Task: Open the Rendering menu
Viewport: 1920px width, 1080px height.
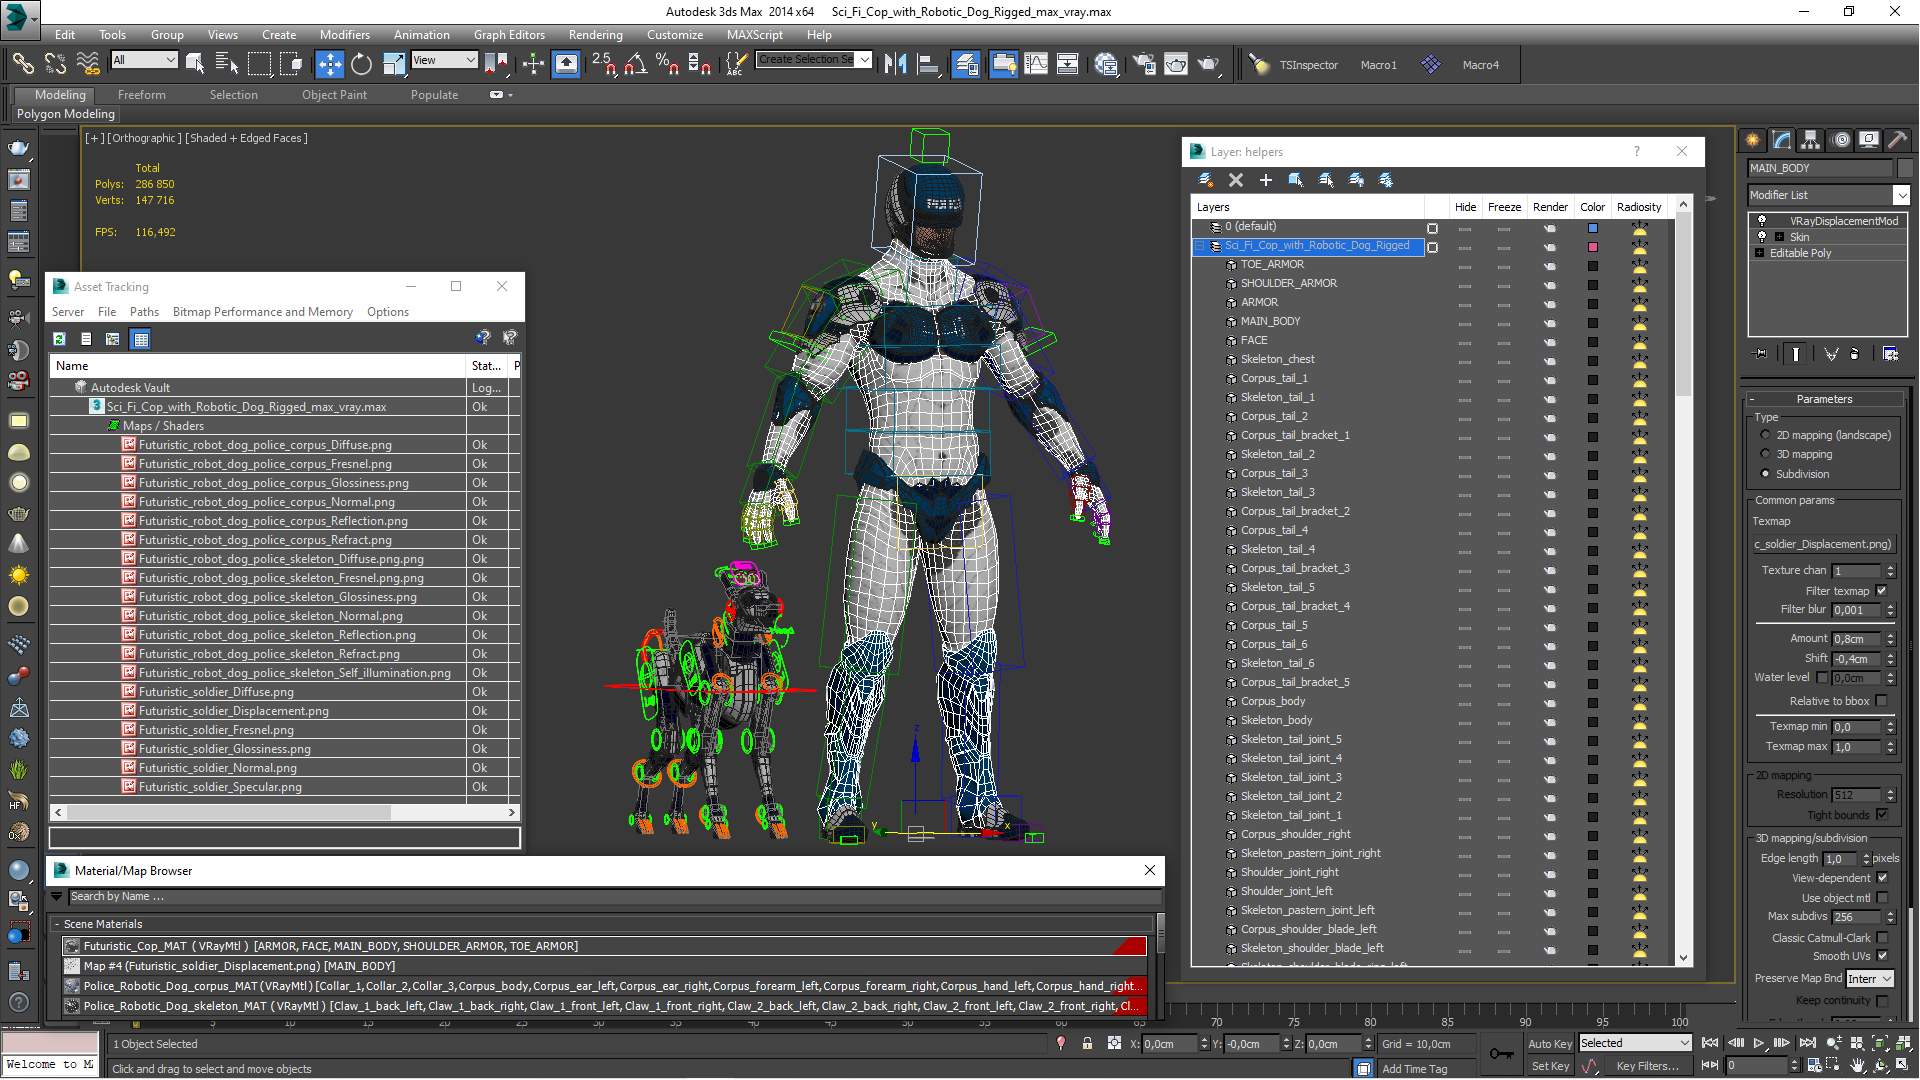Action: (x=595, y=35)
